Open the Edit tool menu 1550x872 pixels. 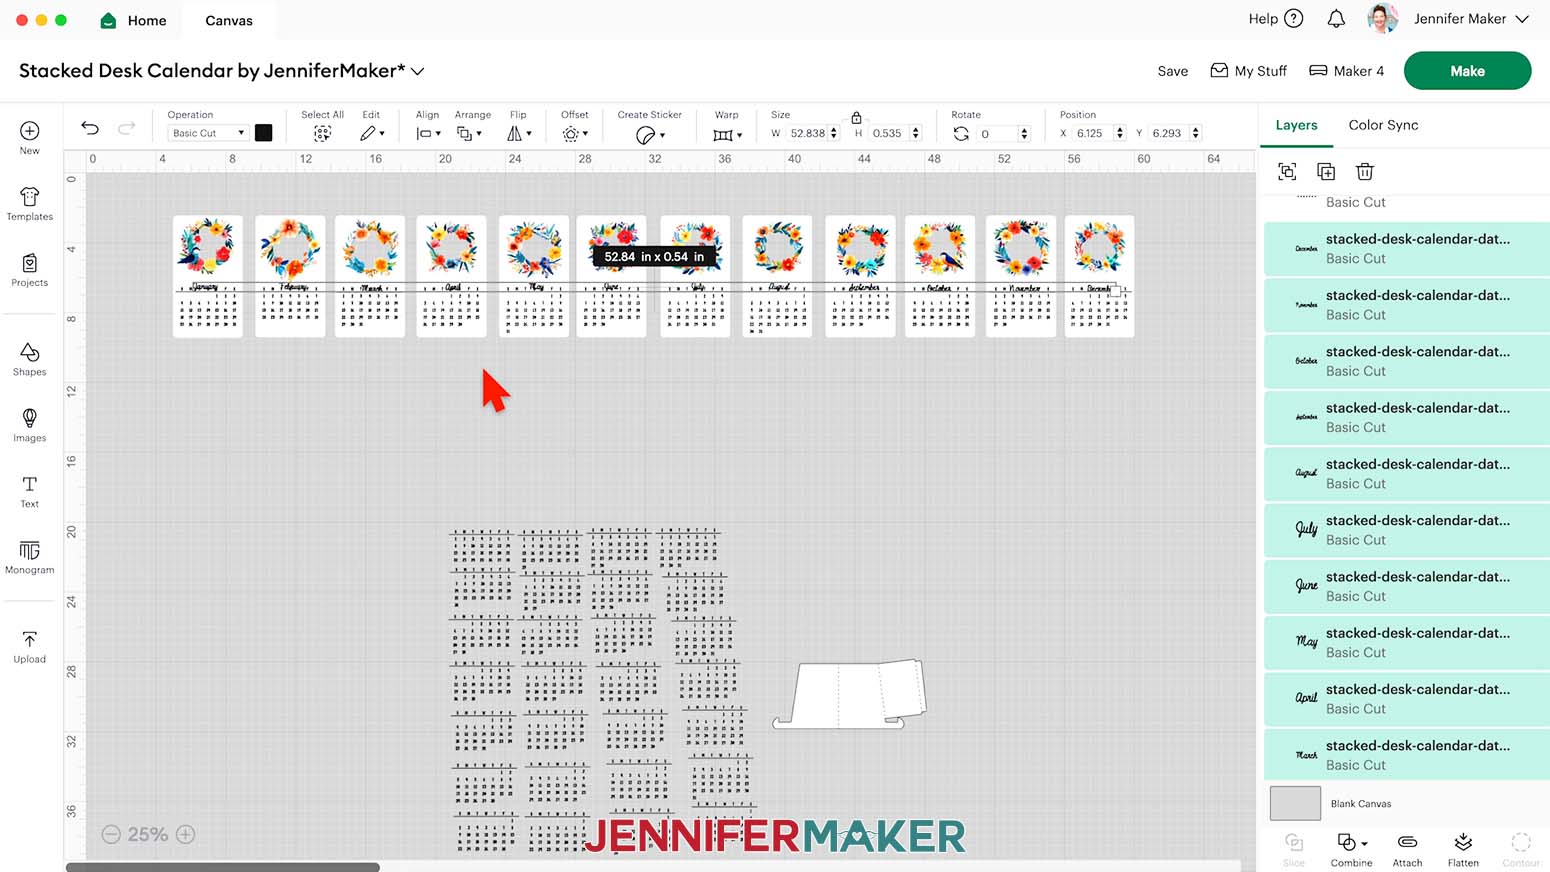coord(372,133)
